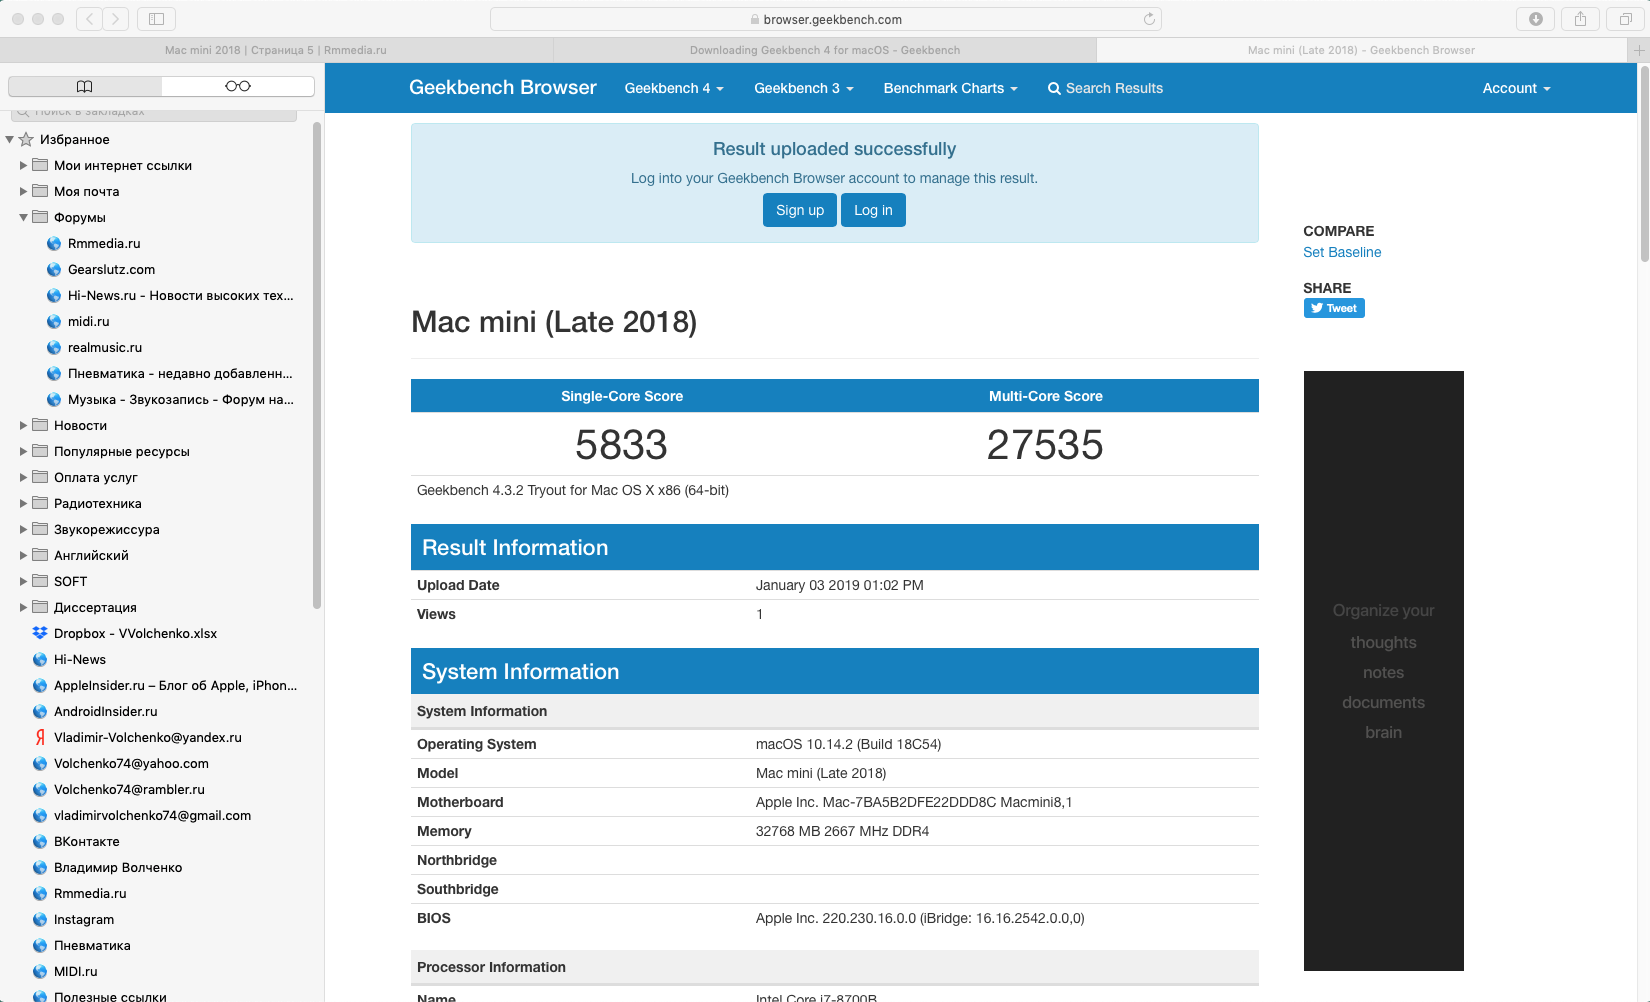
Task: Expand the Звукорежиссура folder
Action: tap(23, 529)
